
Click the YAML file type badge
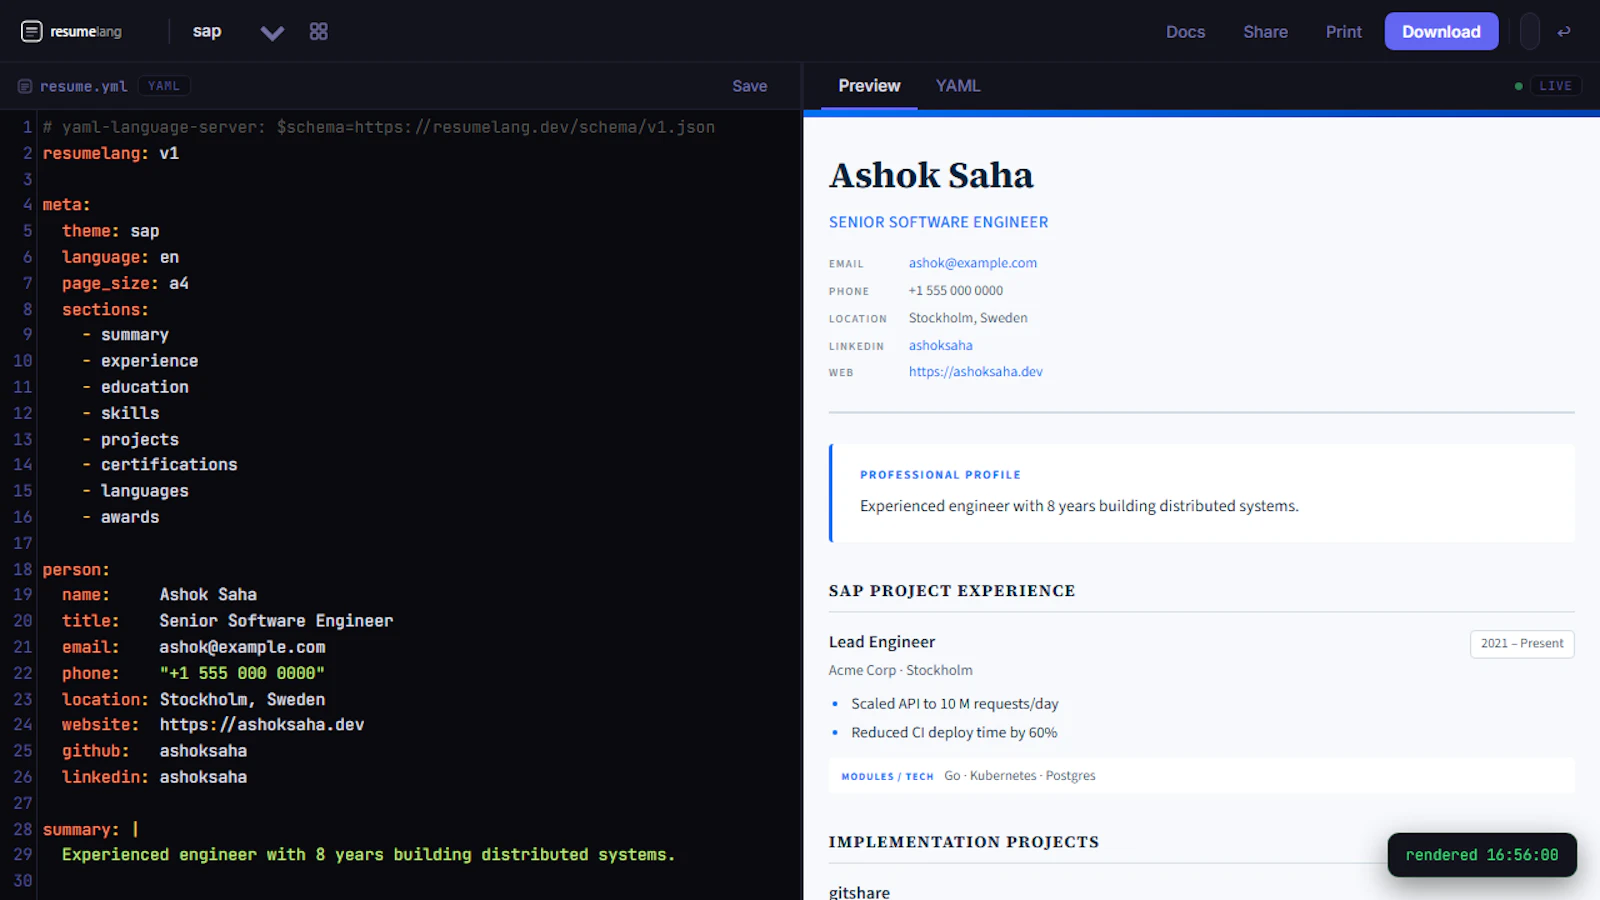coord(164,86)
